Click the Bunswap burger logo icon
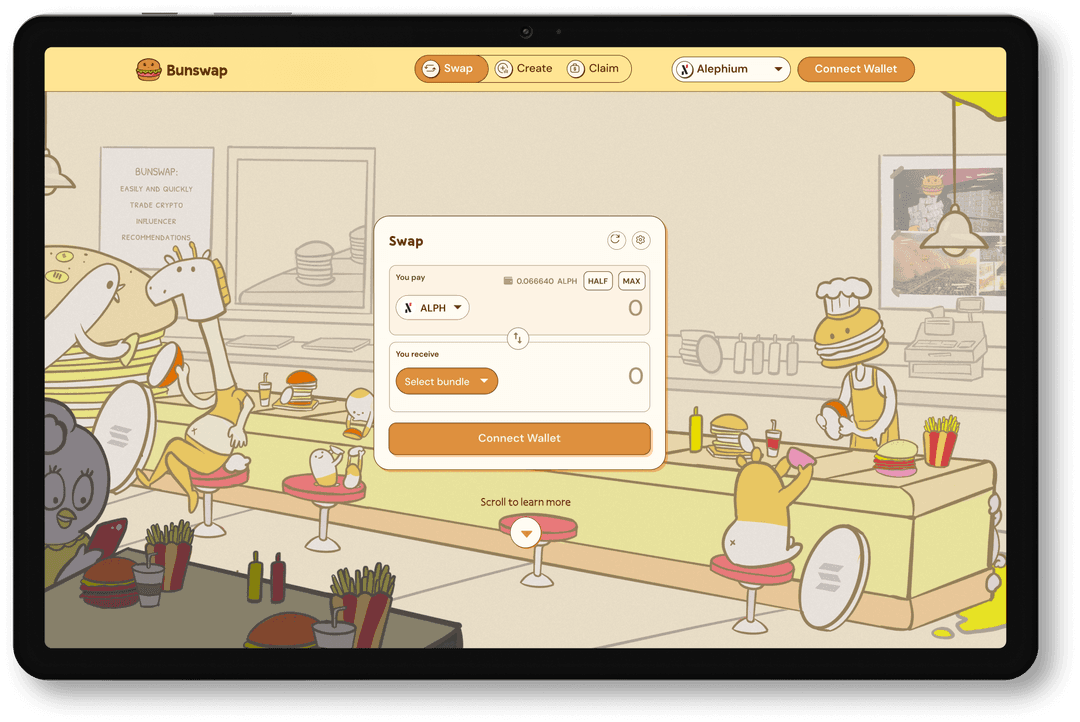This screenshot has width=1080, height=722. (x=149, y=70)
